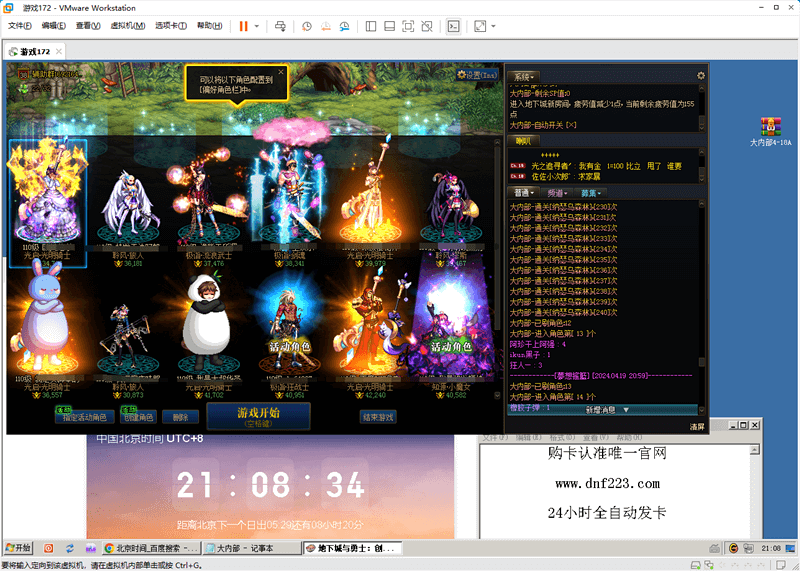Open the 大内部4-18A archive desktop icon

pos(771,132)
